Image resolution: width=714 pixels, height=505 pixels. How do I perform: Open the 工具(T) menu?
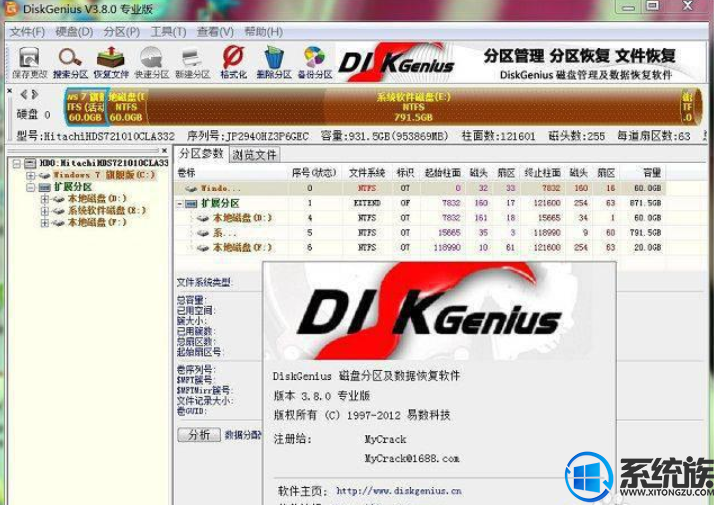coord(168,32)
